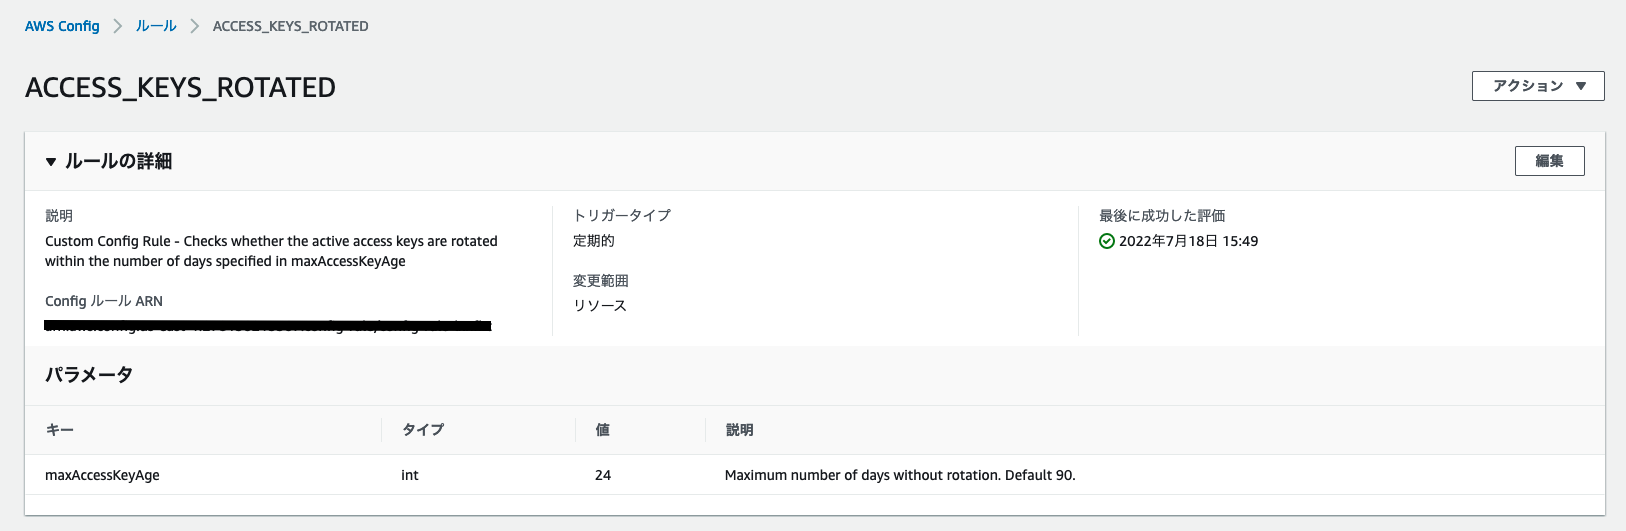Click the ACCESS_KEYS_ROTATED breadcrumb text
This screenshot has height=531, width=1626.
point(291,26)
